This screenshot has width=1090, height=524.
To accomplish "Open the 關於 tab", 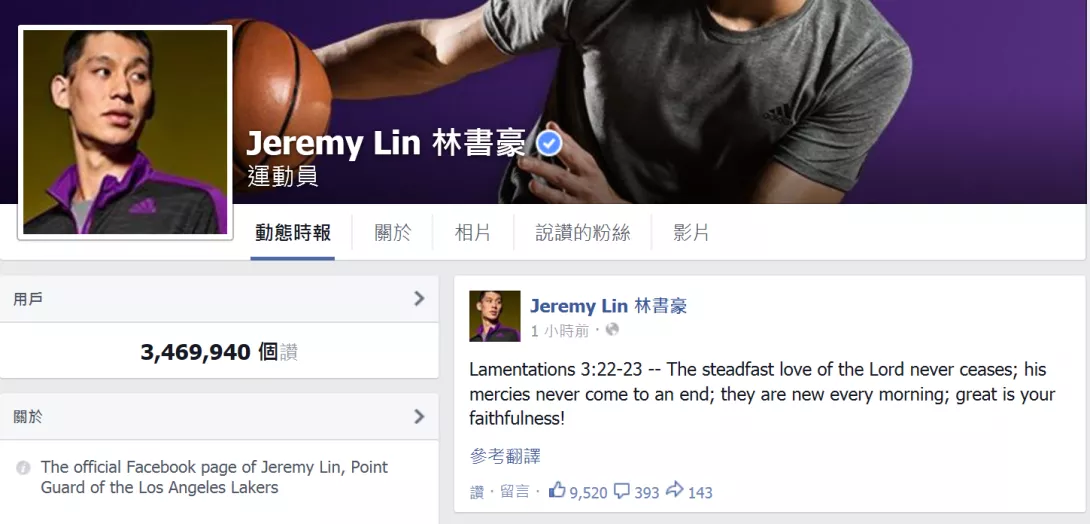I will tap(393, 233).
